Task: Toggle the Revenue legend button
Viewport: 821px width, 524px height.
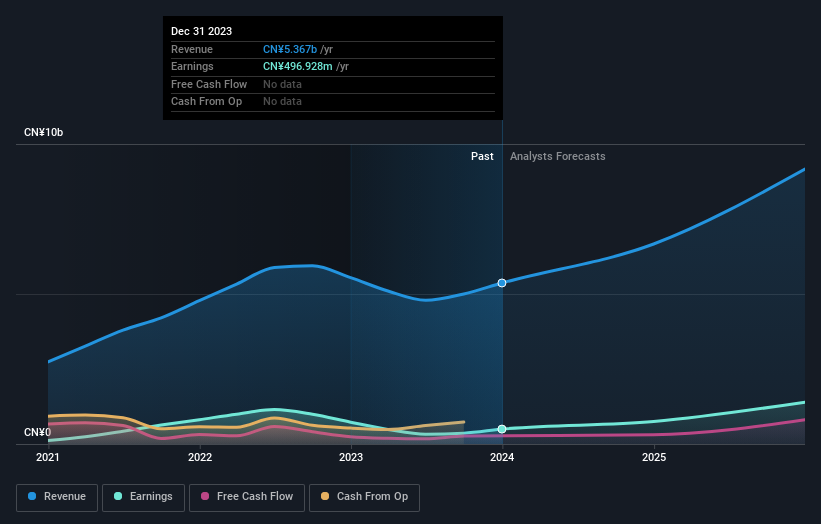Action: point(57,497)
